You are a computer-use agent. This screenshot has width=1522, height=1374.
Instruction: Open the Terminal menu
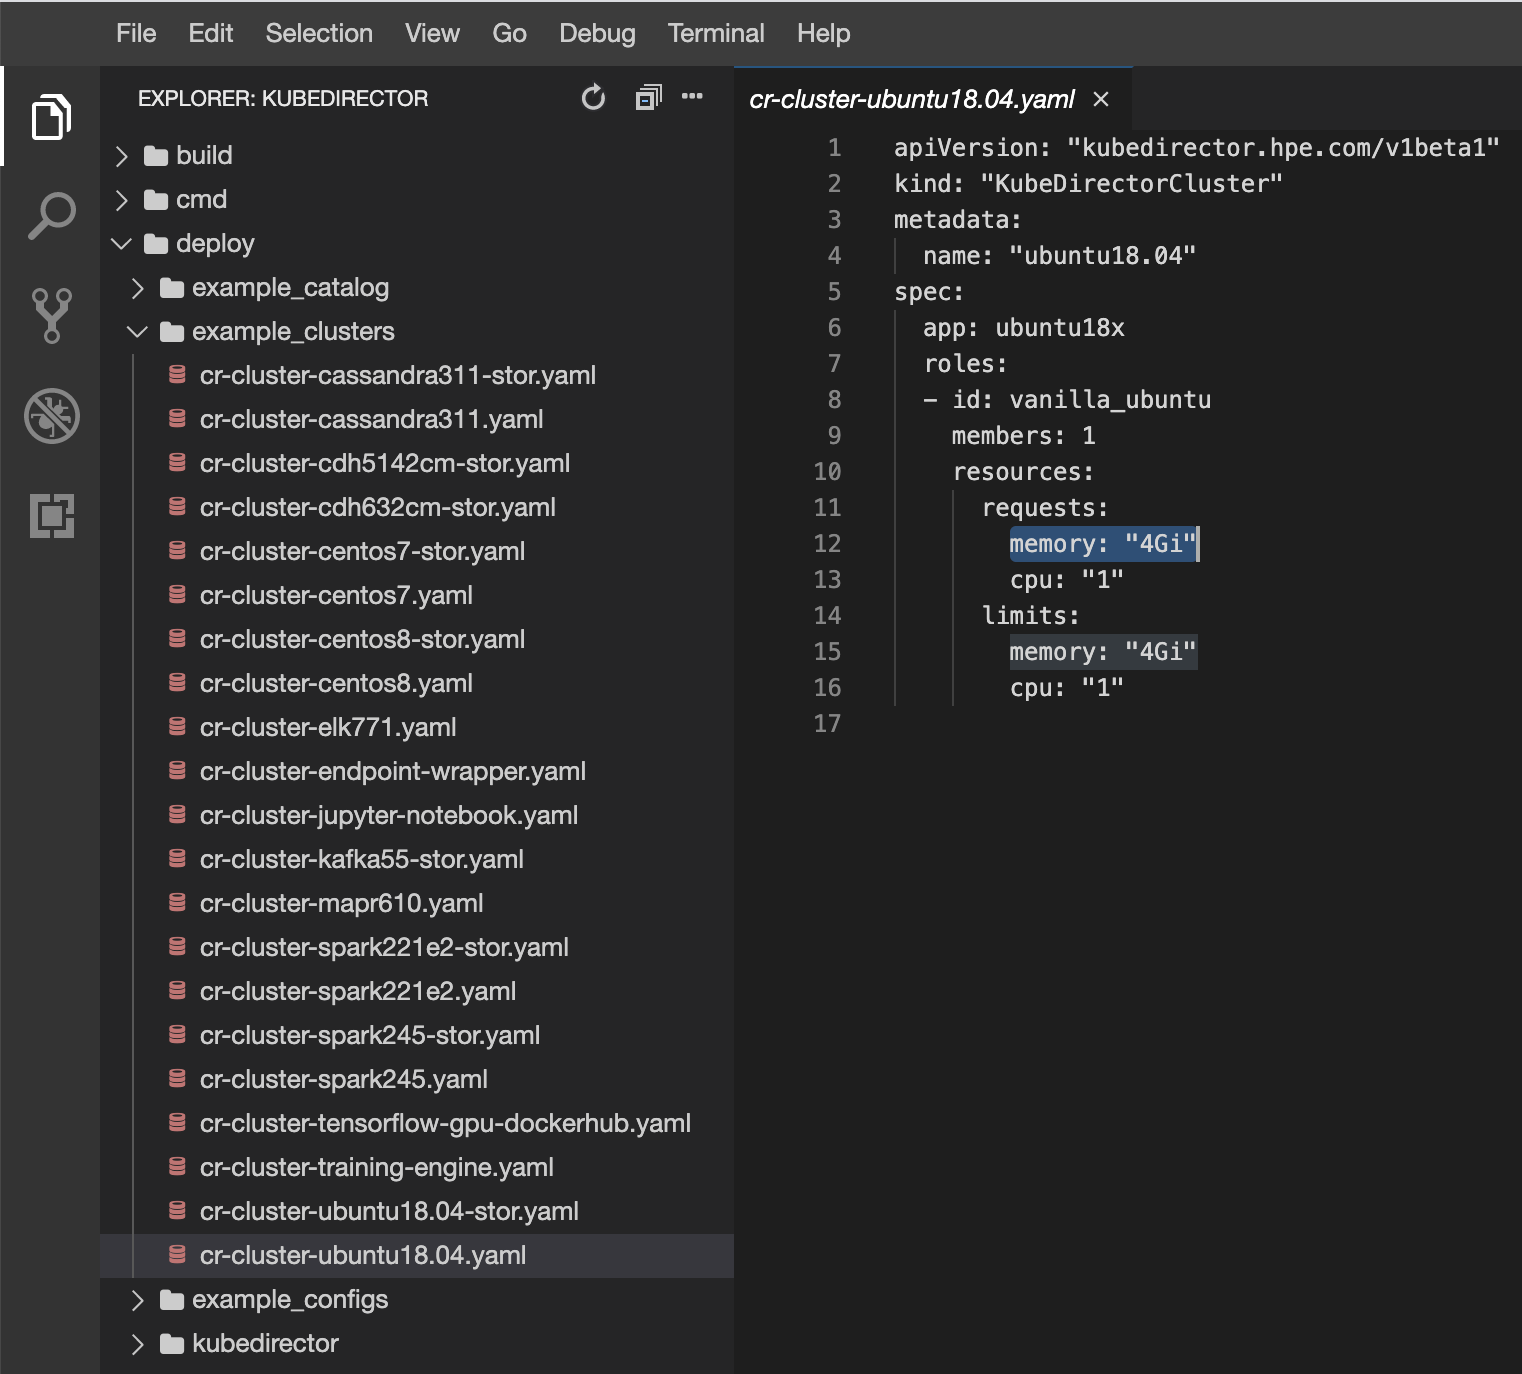(x=716, y=33)
